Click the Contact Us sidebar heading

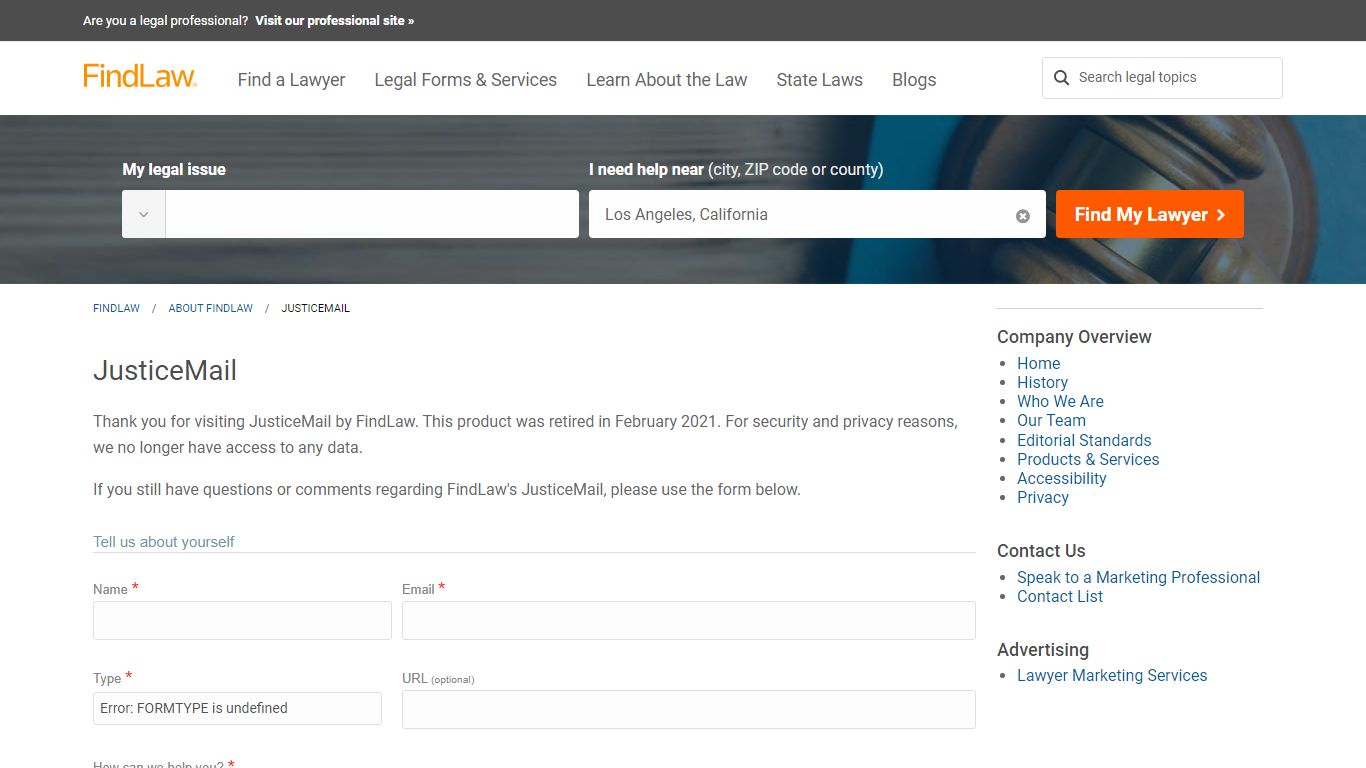pos(1041,551)
